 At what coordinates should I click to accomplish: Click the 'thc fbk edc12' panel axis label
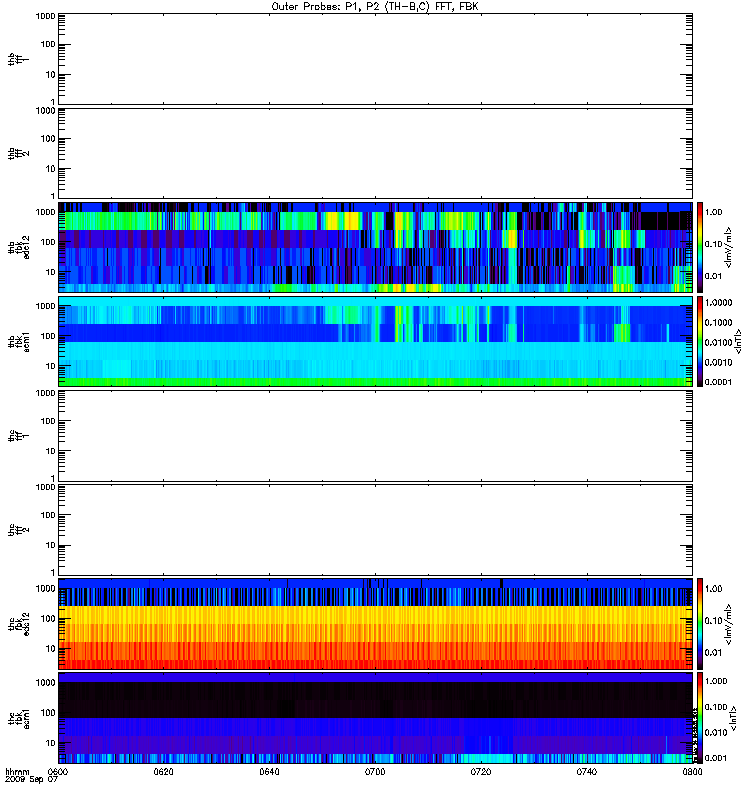click(x=18, y=624)
